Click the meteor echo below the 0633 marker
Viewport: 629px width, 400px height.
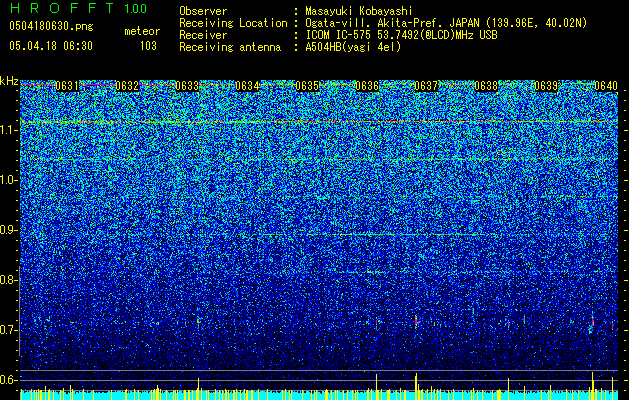point(198,321)
